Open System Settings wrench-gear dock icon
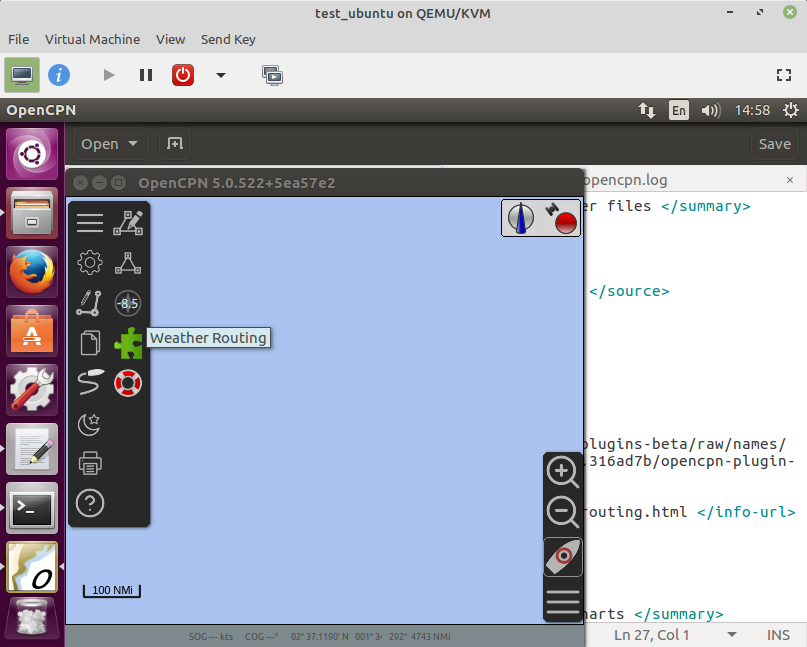 [32, 390]
